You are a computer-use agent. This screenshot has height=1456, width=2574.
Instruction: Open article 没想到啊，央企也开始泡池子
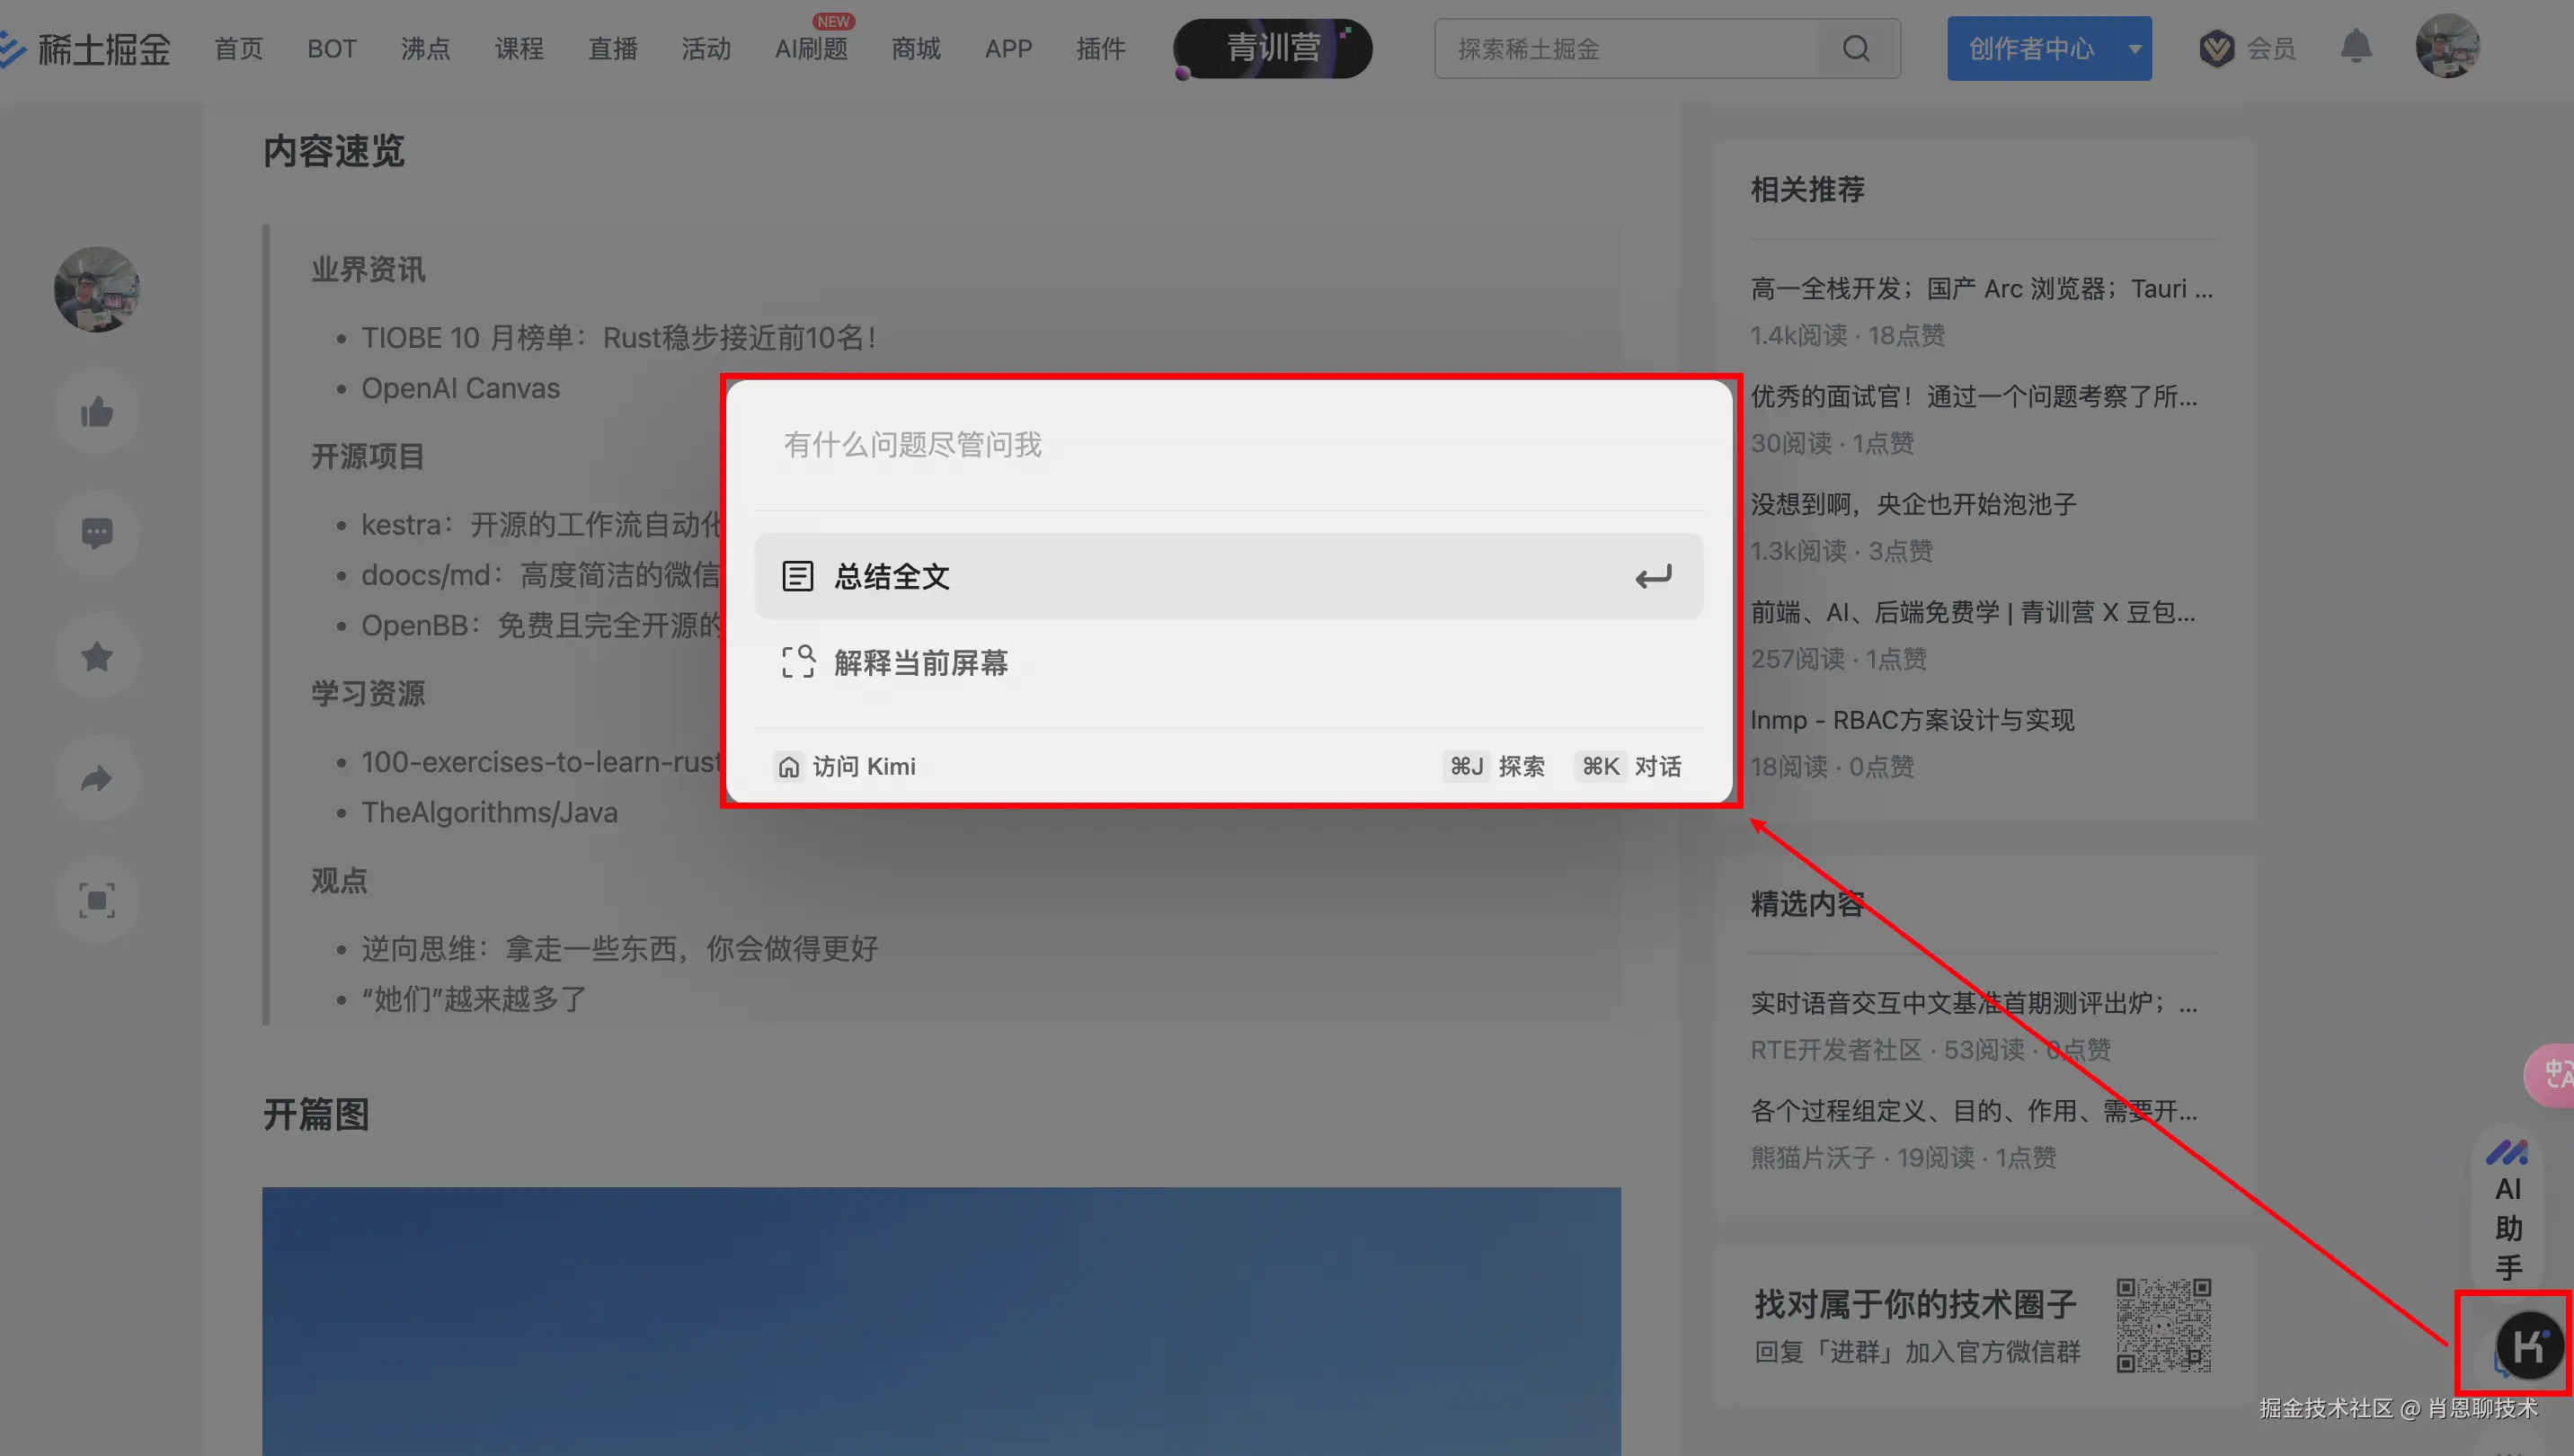(1913, 504)
